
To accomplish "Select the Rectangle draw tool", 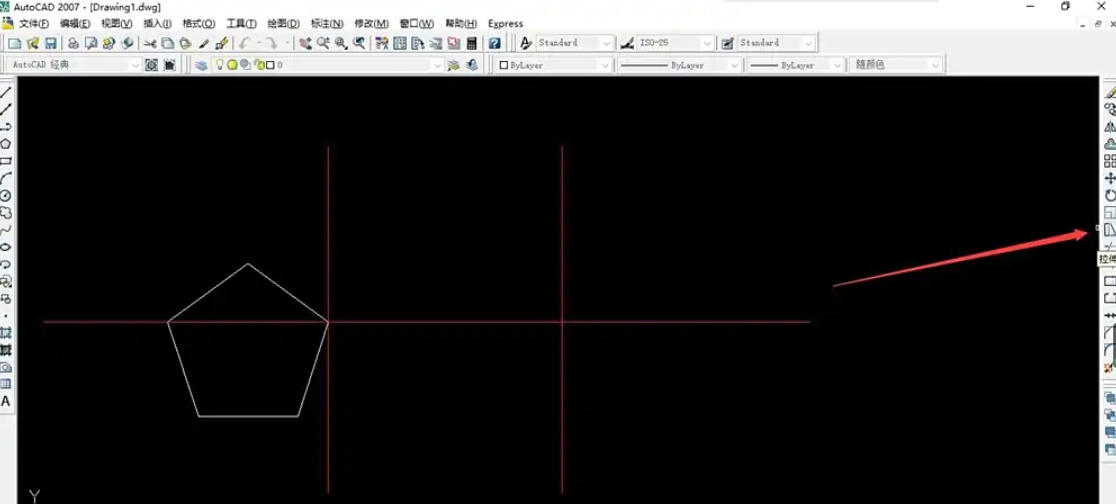I will point(6,161).
